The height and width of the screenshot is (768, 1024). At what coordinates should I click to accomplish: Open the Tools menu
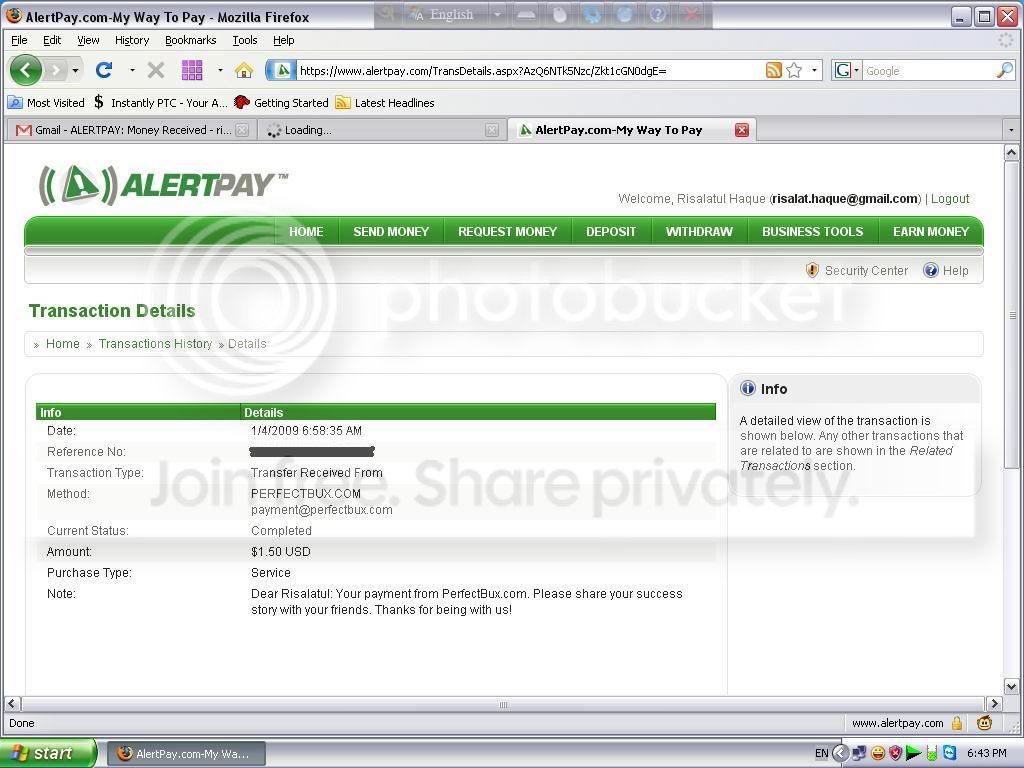(x=245, y=40)
